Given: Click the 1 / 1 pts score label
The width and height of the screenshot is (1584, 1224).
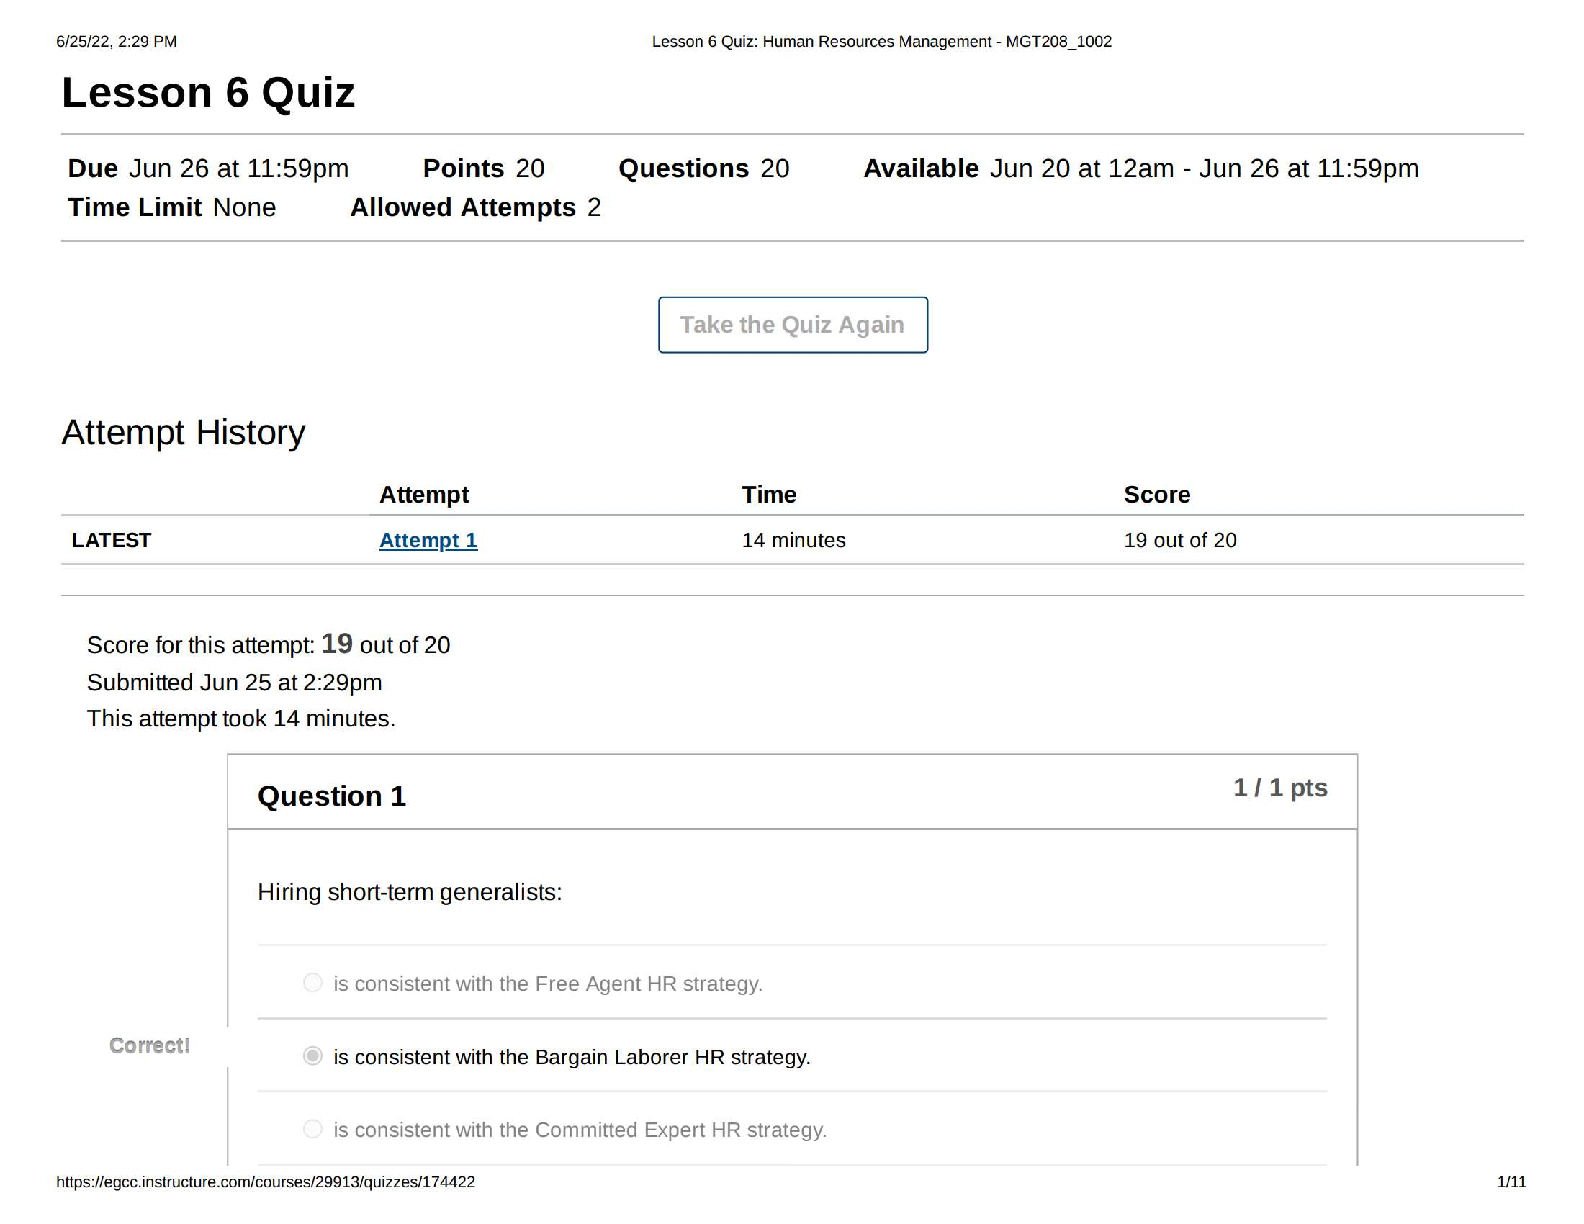Looking at the screenshot, I should [x=1280, y=788].
